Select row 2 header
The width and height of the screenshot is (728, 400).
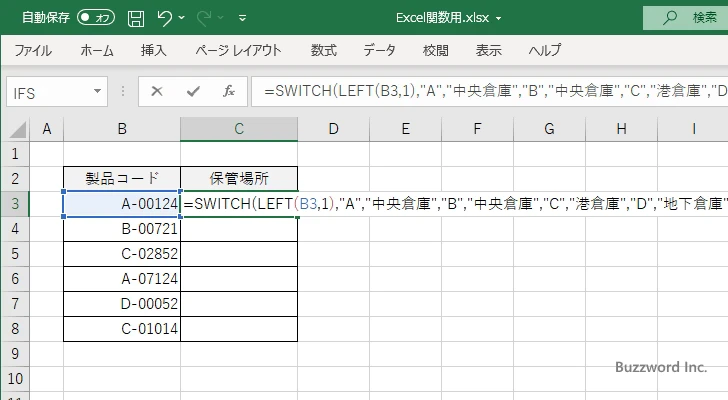(x=15, y=179)
